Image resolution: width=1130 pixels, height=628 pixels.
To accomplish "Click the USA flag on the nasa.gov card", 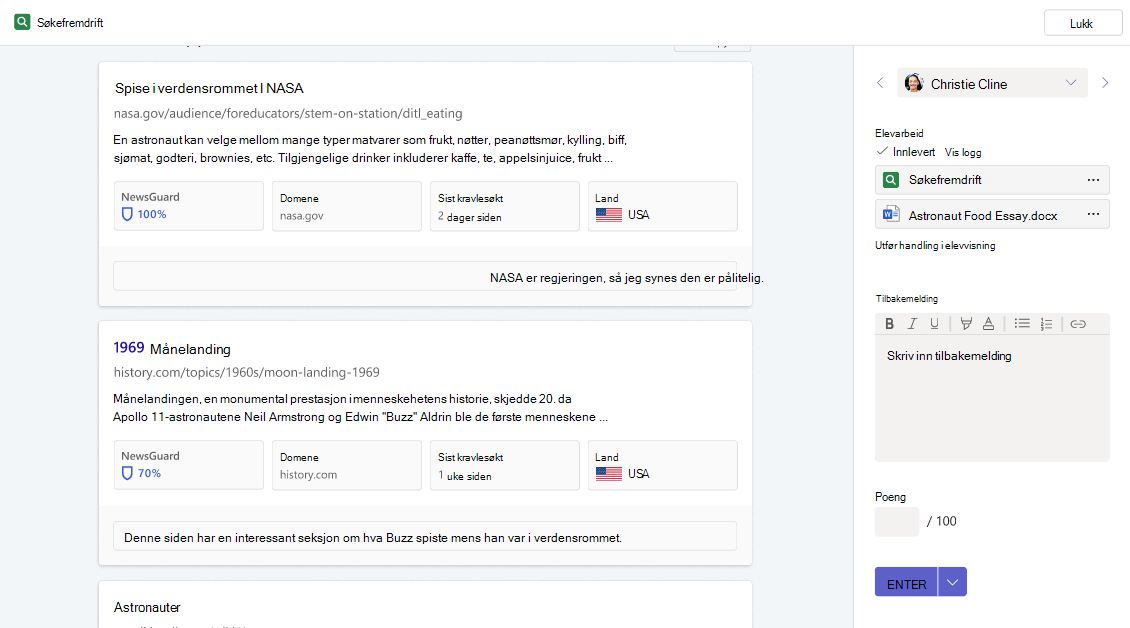I will tap(609, 215).
